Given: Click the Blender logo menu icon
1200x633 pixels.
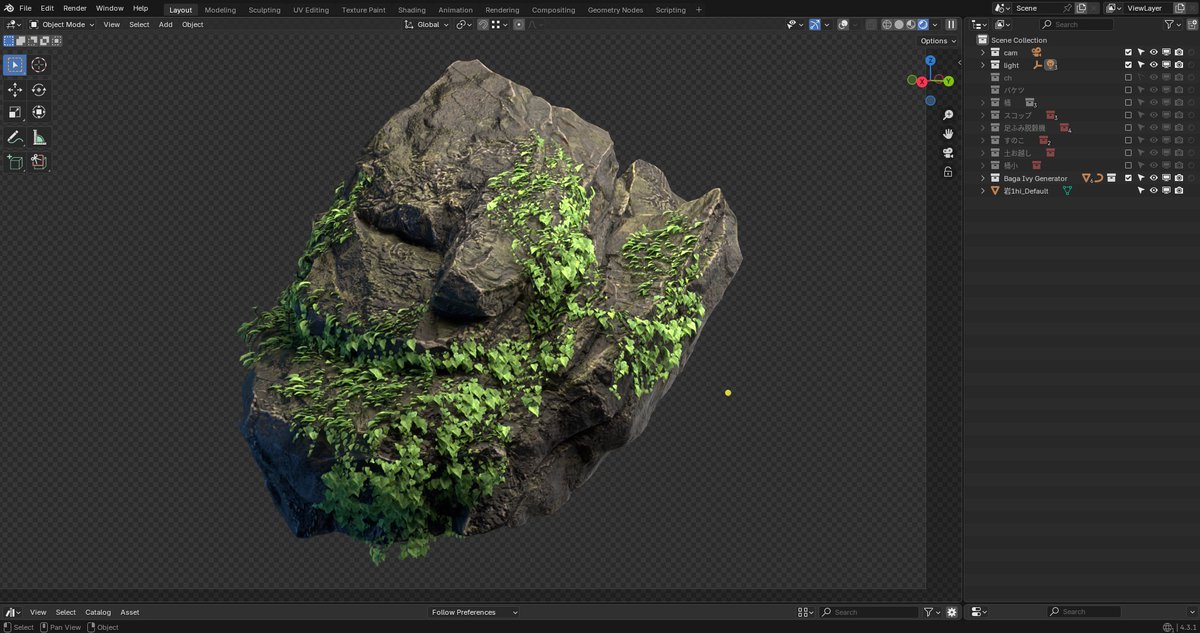Looking at the screenshot, I should (x=8, y=8).
